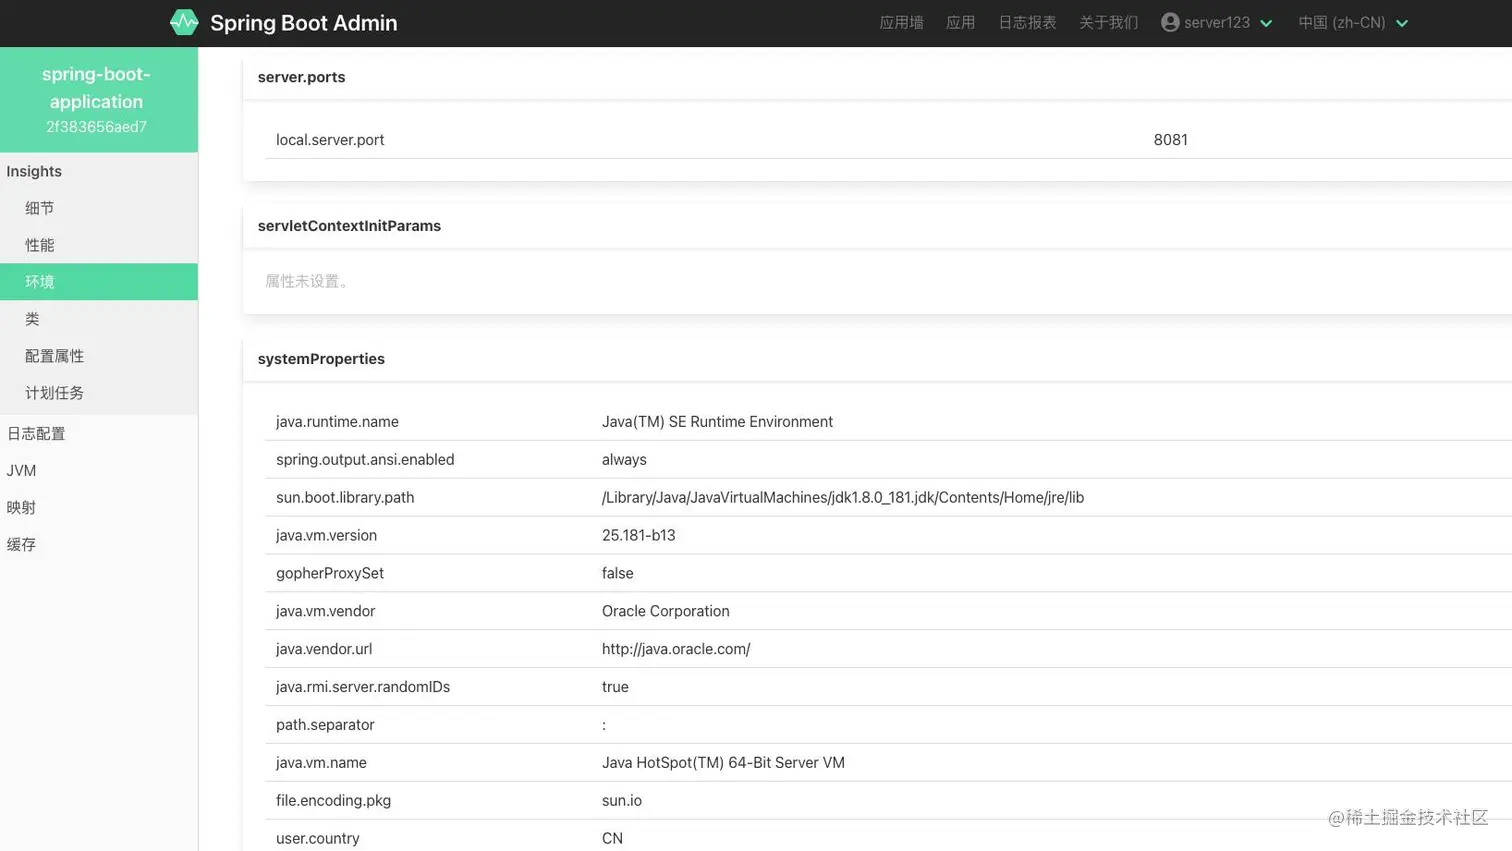The width and height of the screenshot is (1512, 851).
Task: Select the java.runtime.name property row
Action: tap(888, 422)
